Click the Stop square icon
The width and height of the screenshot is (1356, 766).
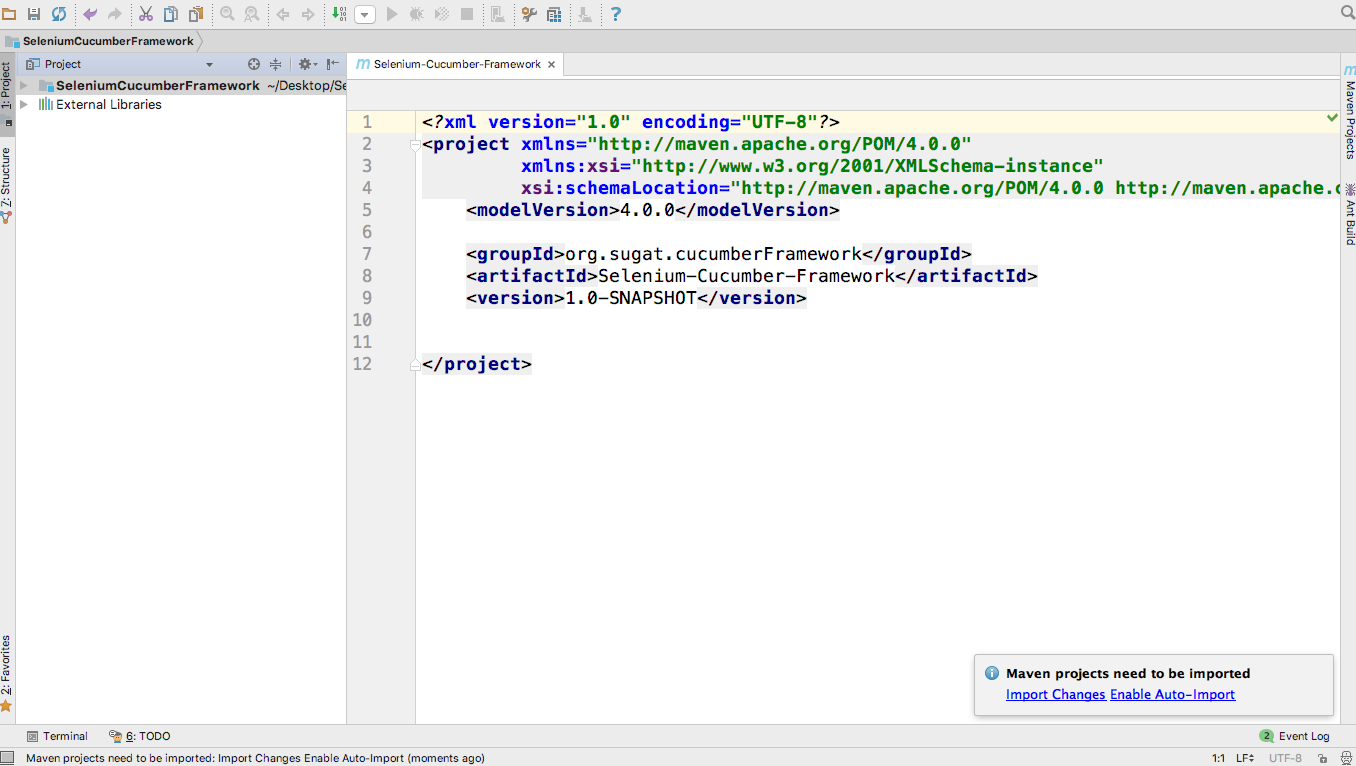coord(467,14)
